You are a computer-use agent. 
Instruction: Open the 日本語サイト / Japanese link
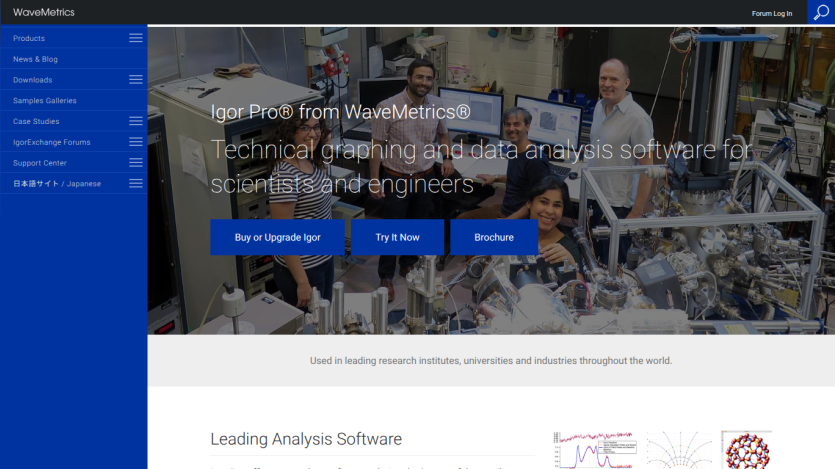coord(57,184)
